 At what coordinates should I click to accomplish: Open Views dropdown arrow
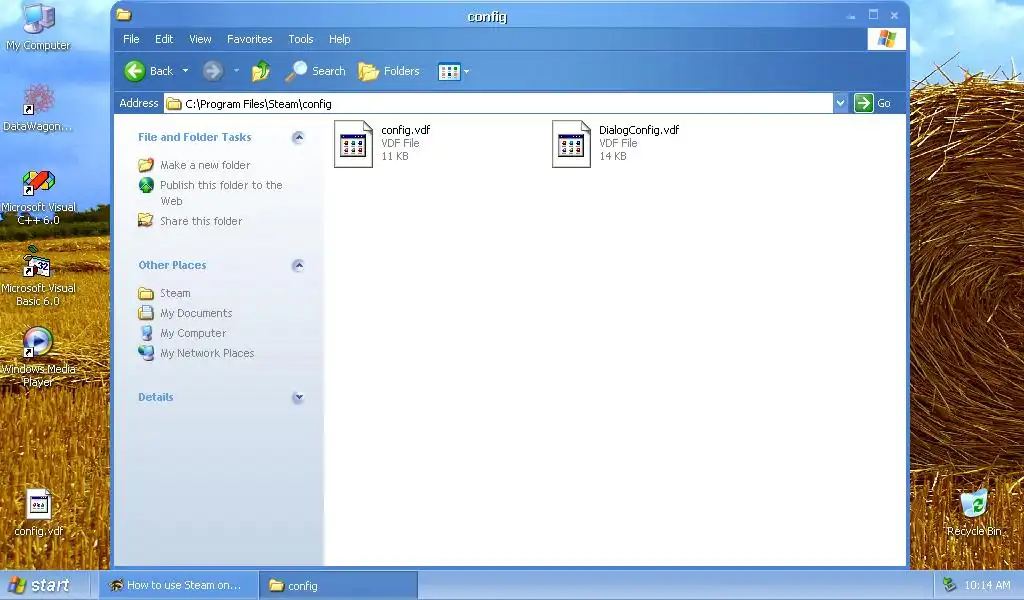click(466, 72)
